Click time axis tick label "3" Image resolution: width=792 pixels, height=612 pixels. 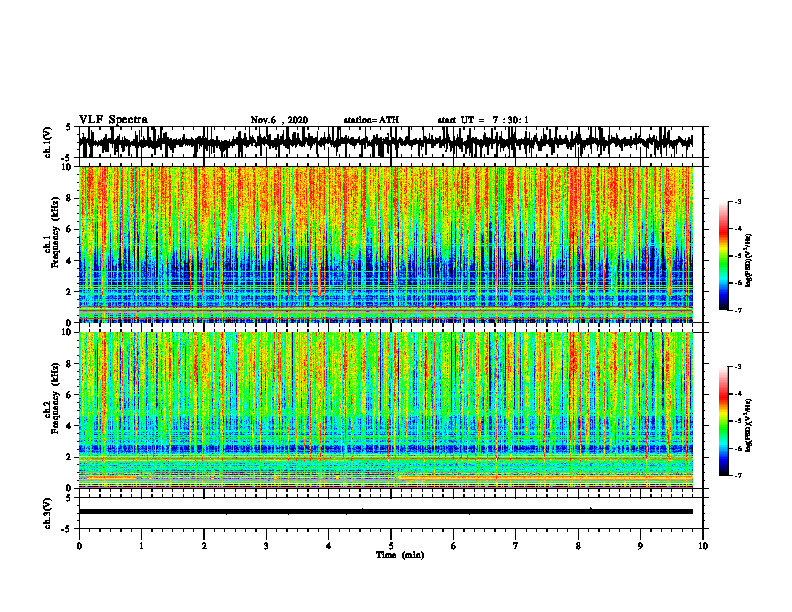click(266, 546)
